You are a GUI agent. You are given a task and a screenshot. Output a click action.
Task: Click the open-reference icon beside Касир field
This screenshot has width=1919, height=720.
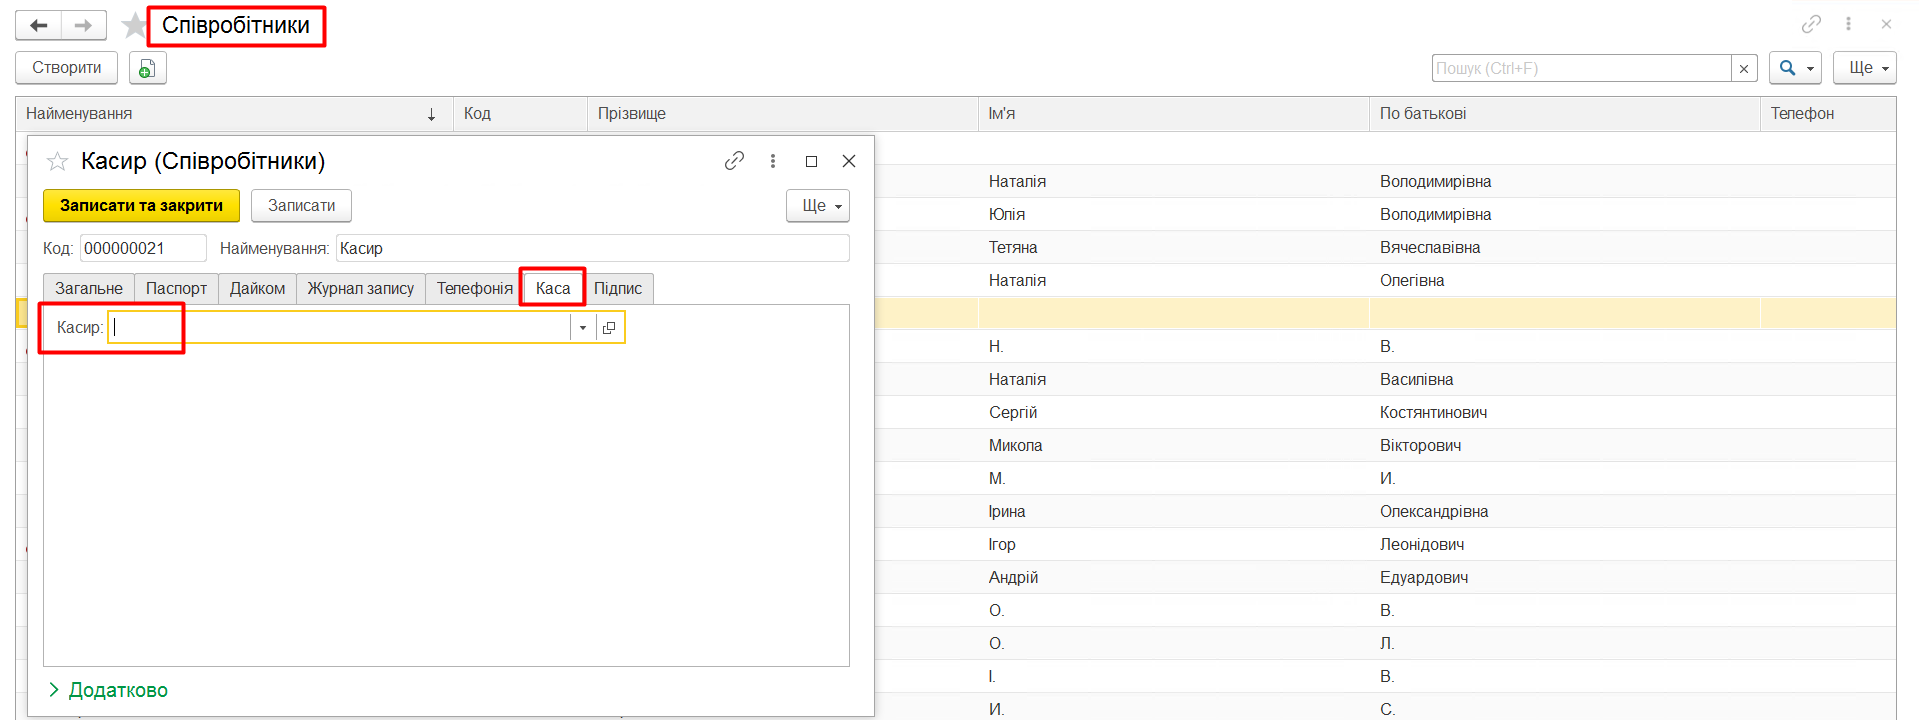pos(609,328)
